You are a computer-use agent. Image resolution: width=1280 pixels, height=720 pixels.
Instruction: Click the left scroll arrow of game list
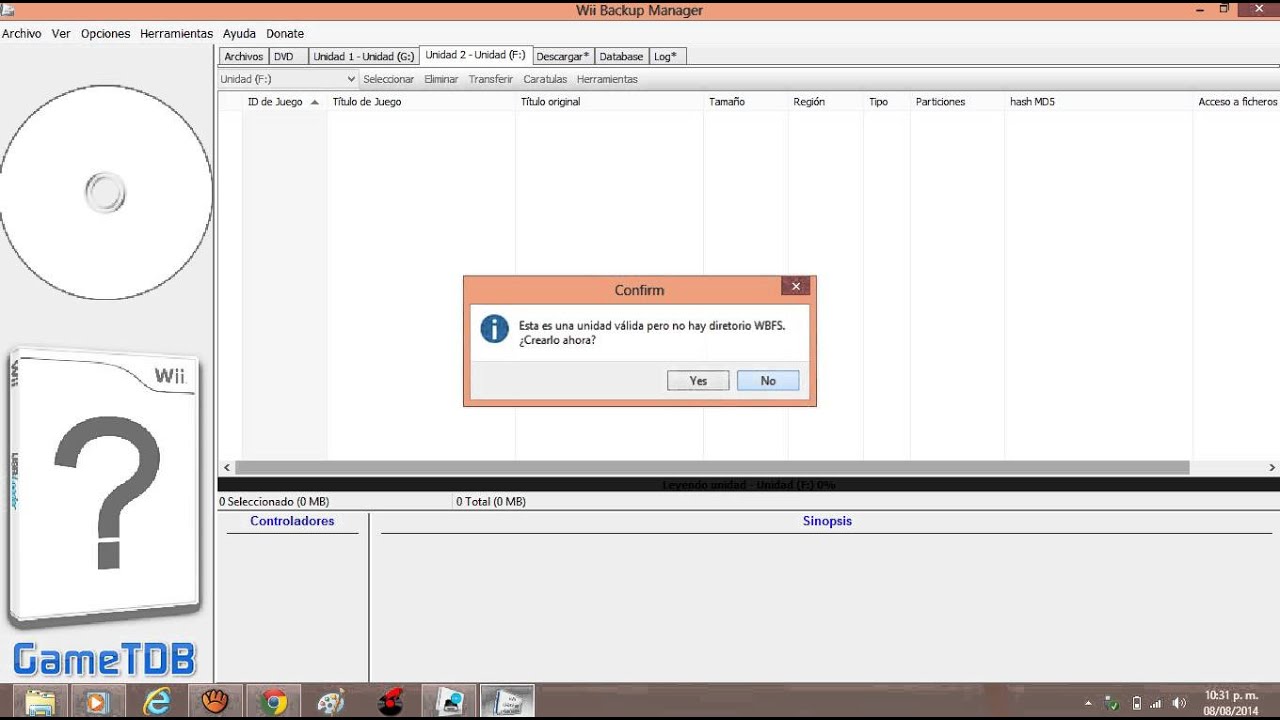tap(227, 467)
